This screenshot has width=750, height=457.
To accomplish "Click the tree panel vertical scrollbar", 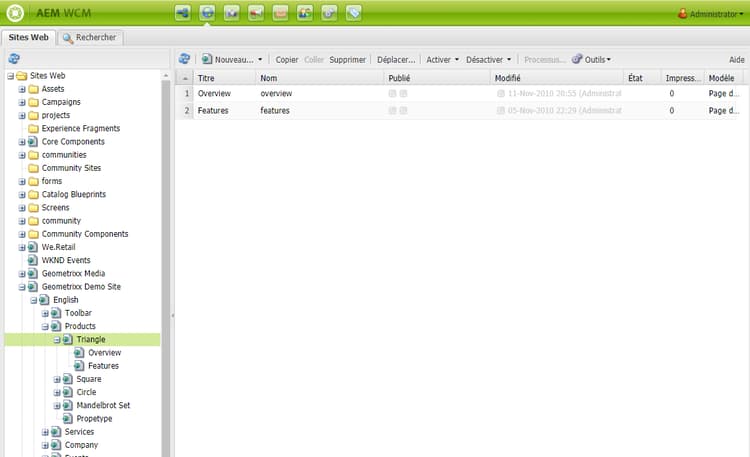I will pyautogui.click(x=166, y=268).
